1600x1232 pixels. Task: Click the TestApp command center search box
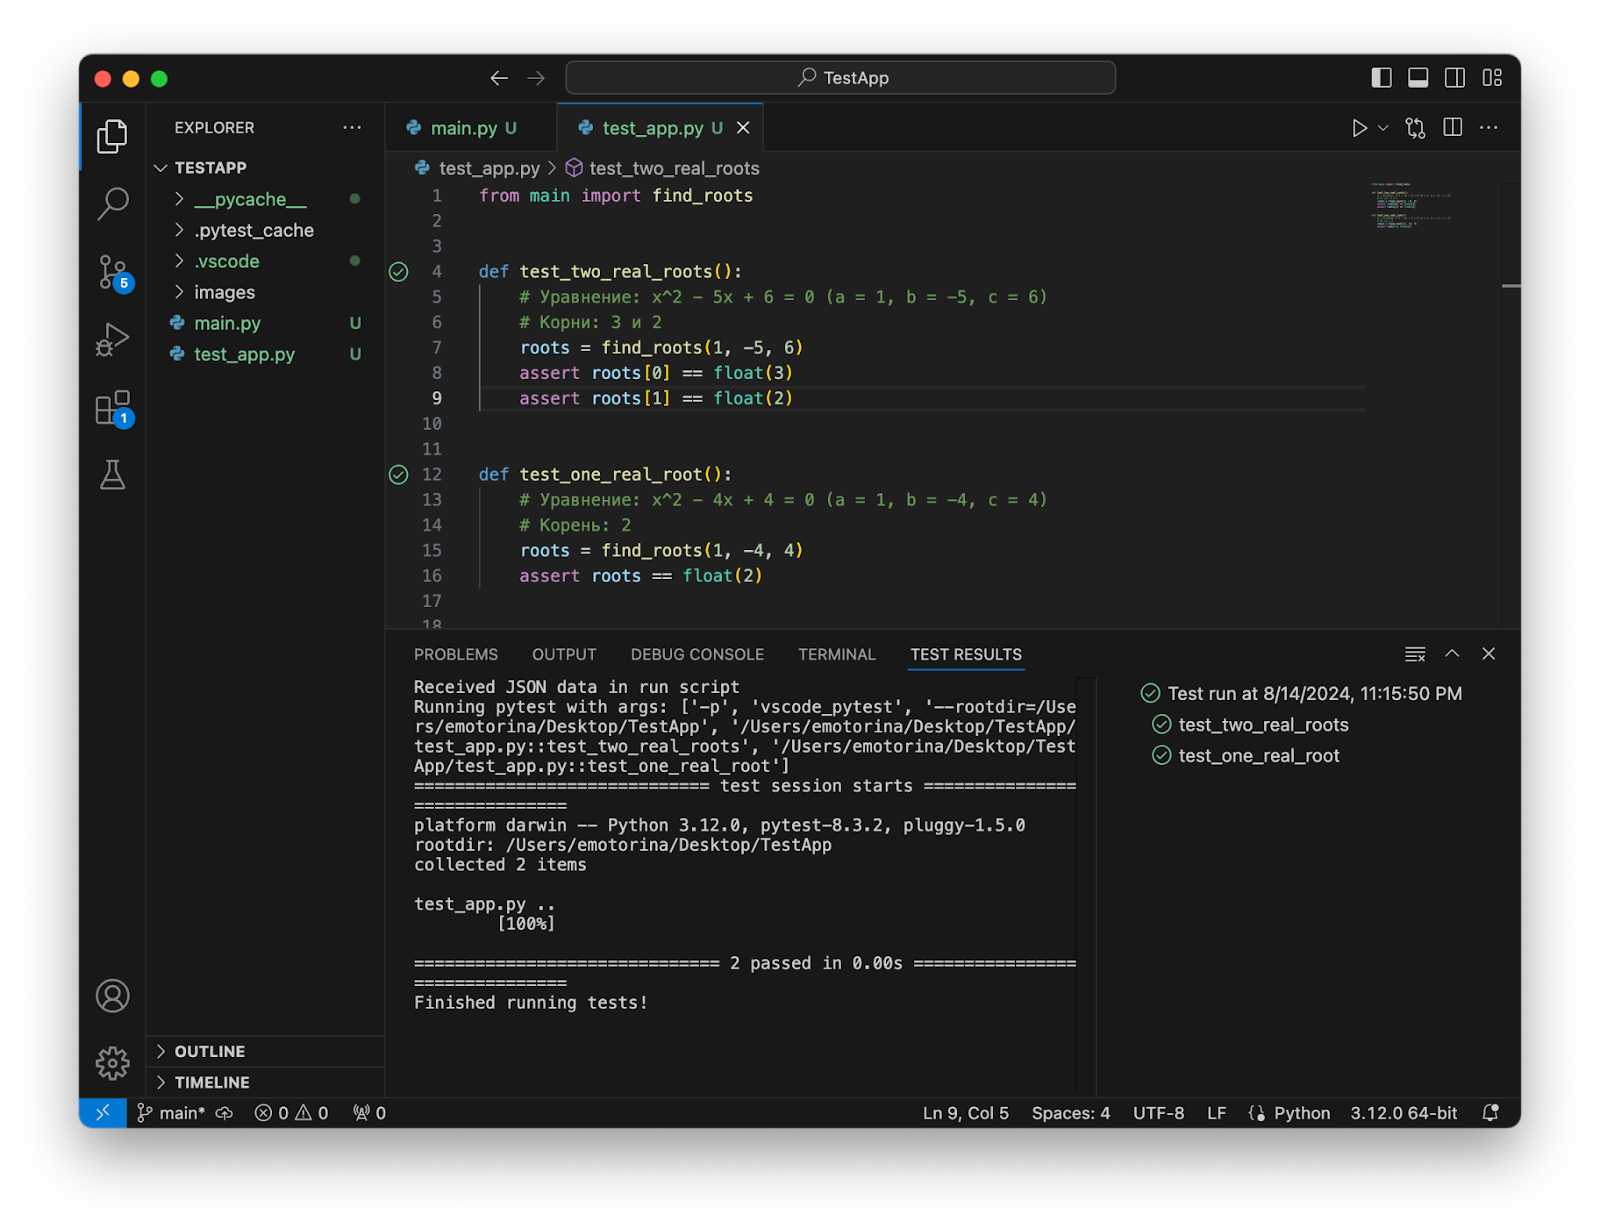840,78
